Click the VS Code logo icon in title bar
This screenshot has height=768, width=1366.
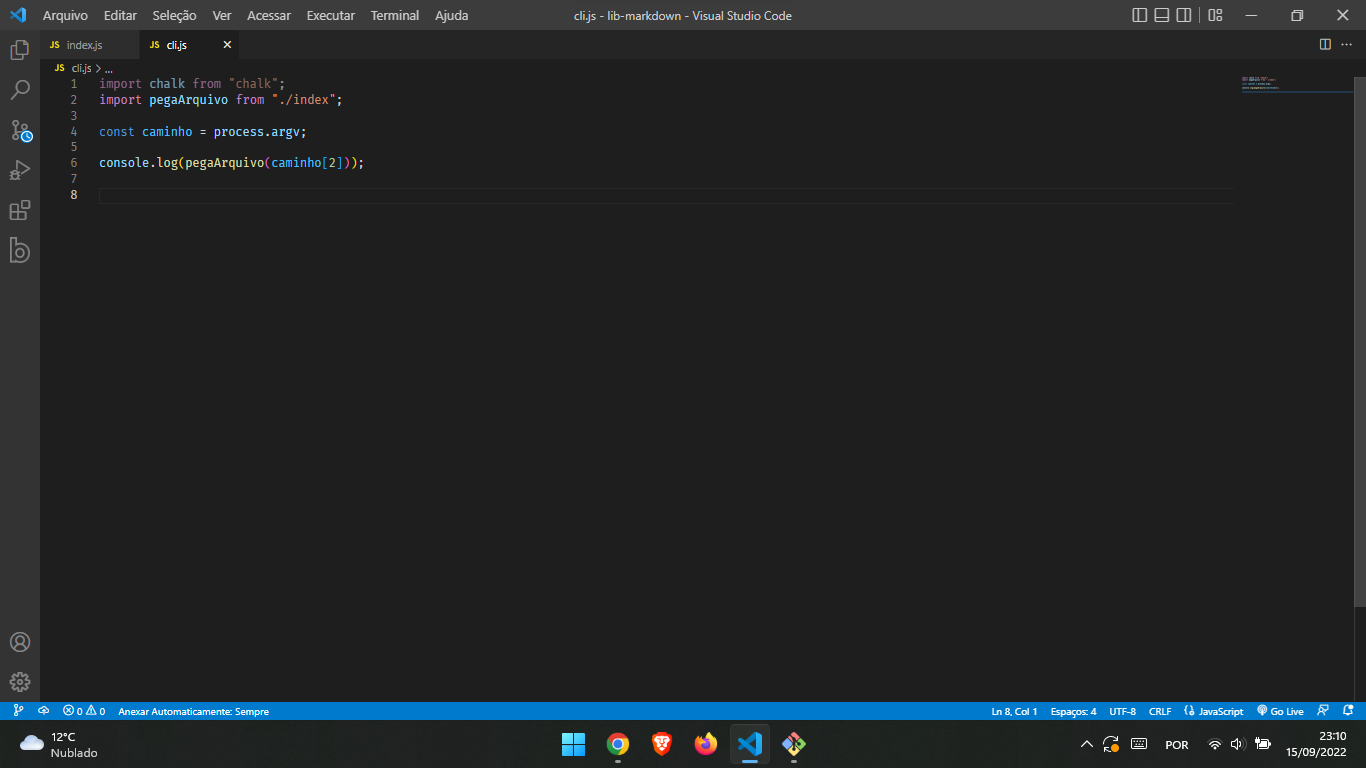[x=17, y=15]
